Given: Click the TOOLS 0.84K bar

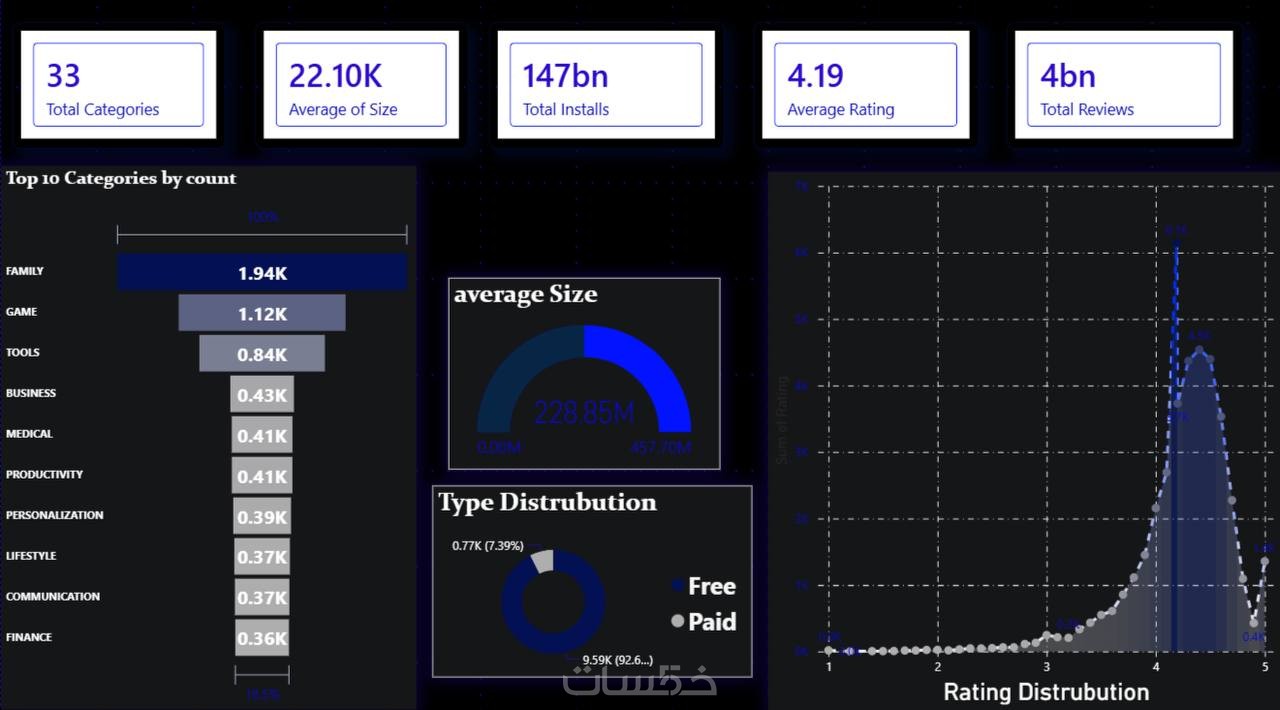Looking at the screenshot, I should coord(262,354).
